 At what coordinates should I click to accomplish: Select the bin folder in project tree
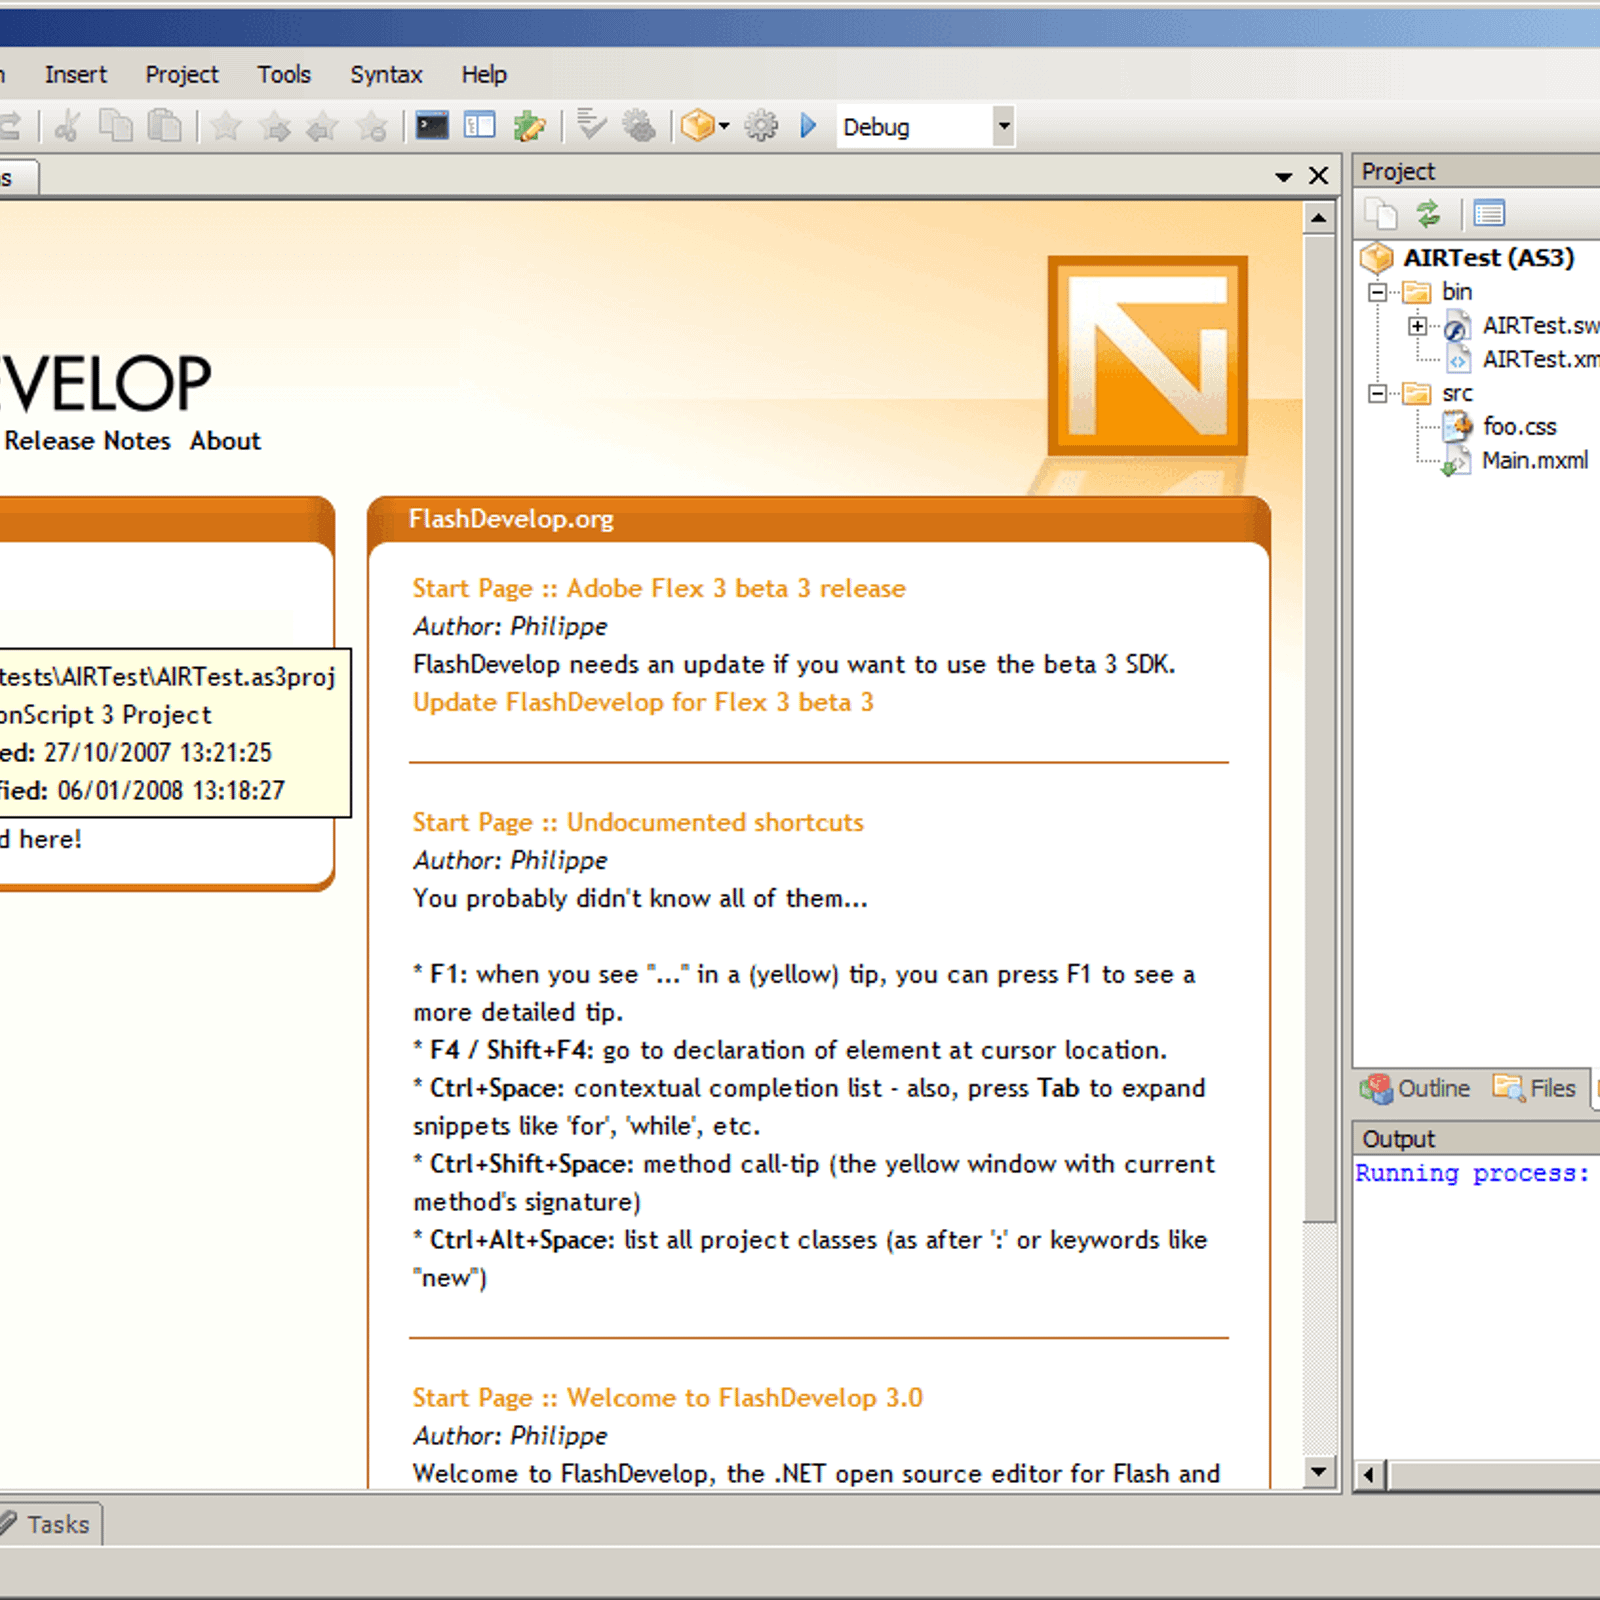(x=1457, y=292)
